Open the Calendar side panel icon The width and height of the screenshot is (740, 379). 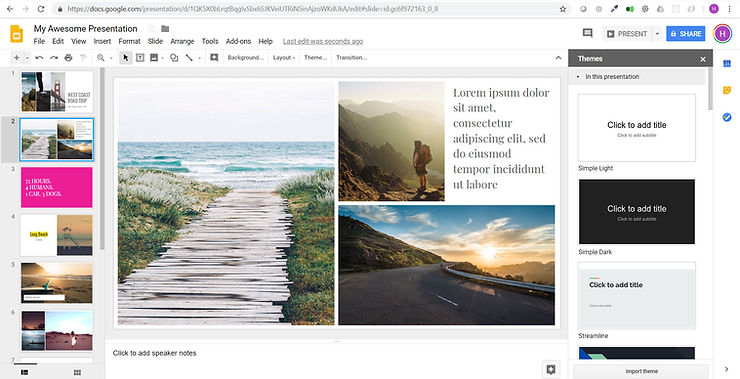pos(727,63)
